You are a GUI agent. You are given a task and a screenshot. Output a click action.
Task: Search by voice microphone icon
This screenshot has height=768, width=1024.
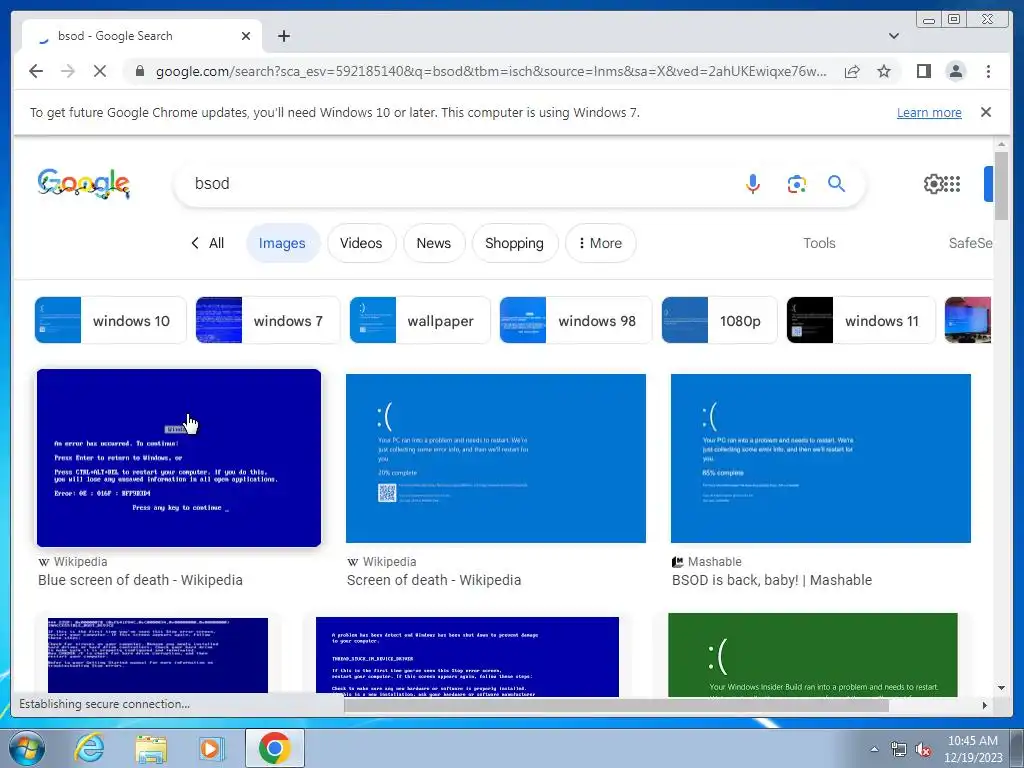tap(753, 184)
